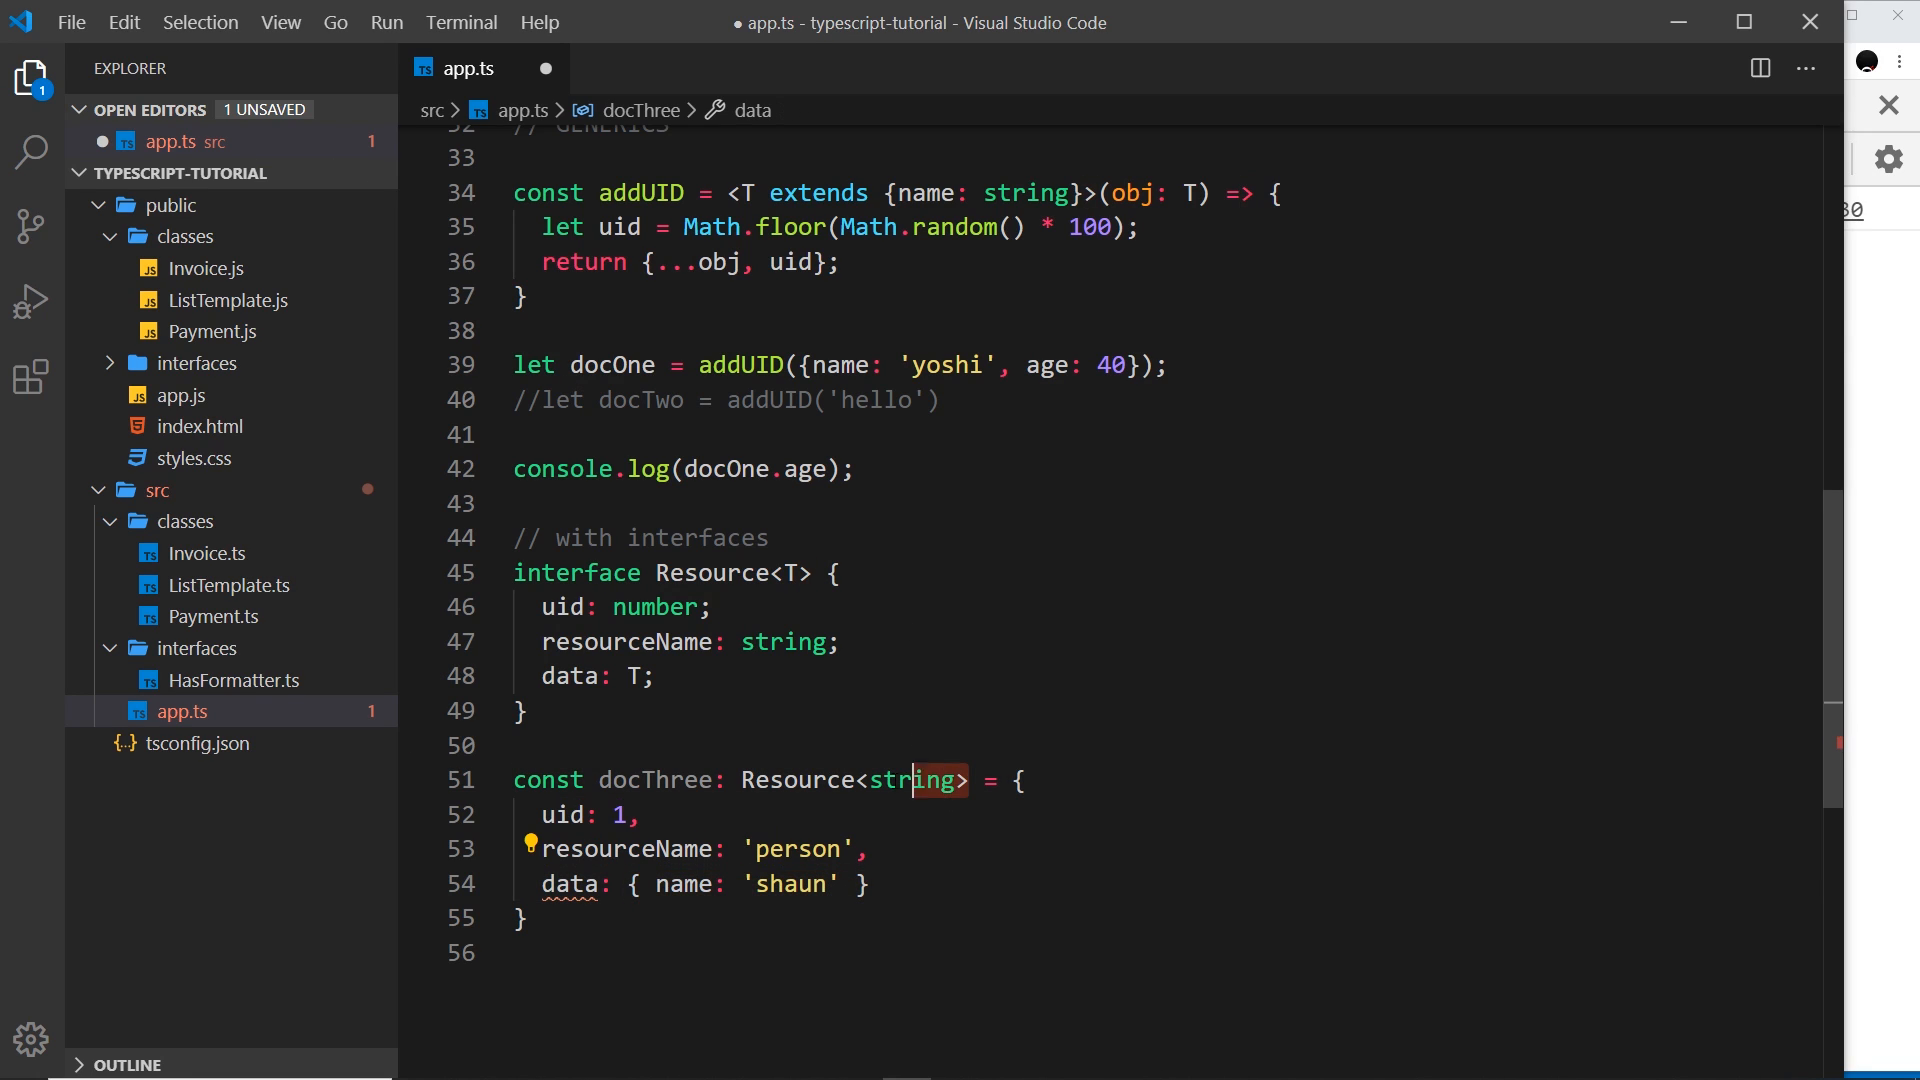Collapse the src folder
This screenshot has width=1920, height=1080.
point(98,490)
